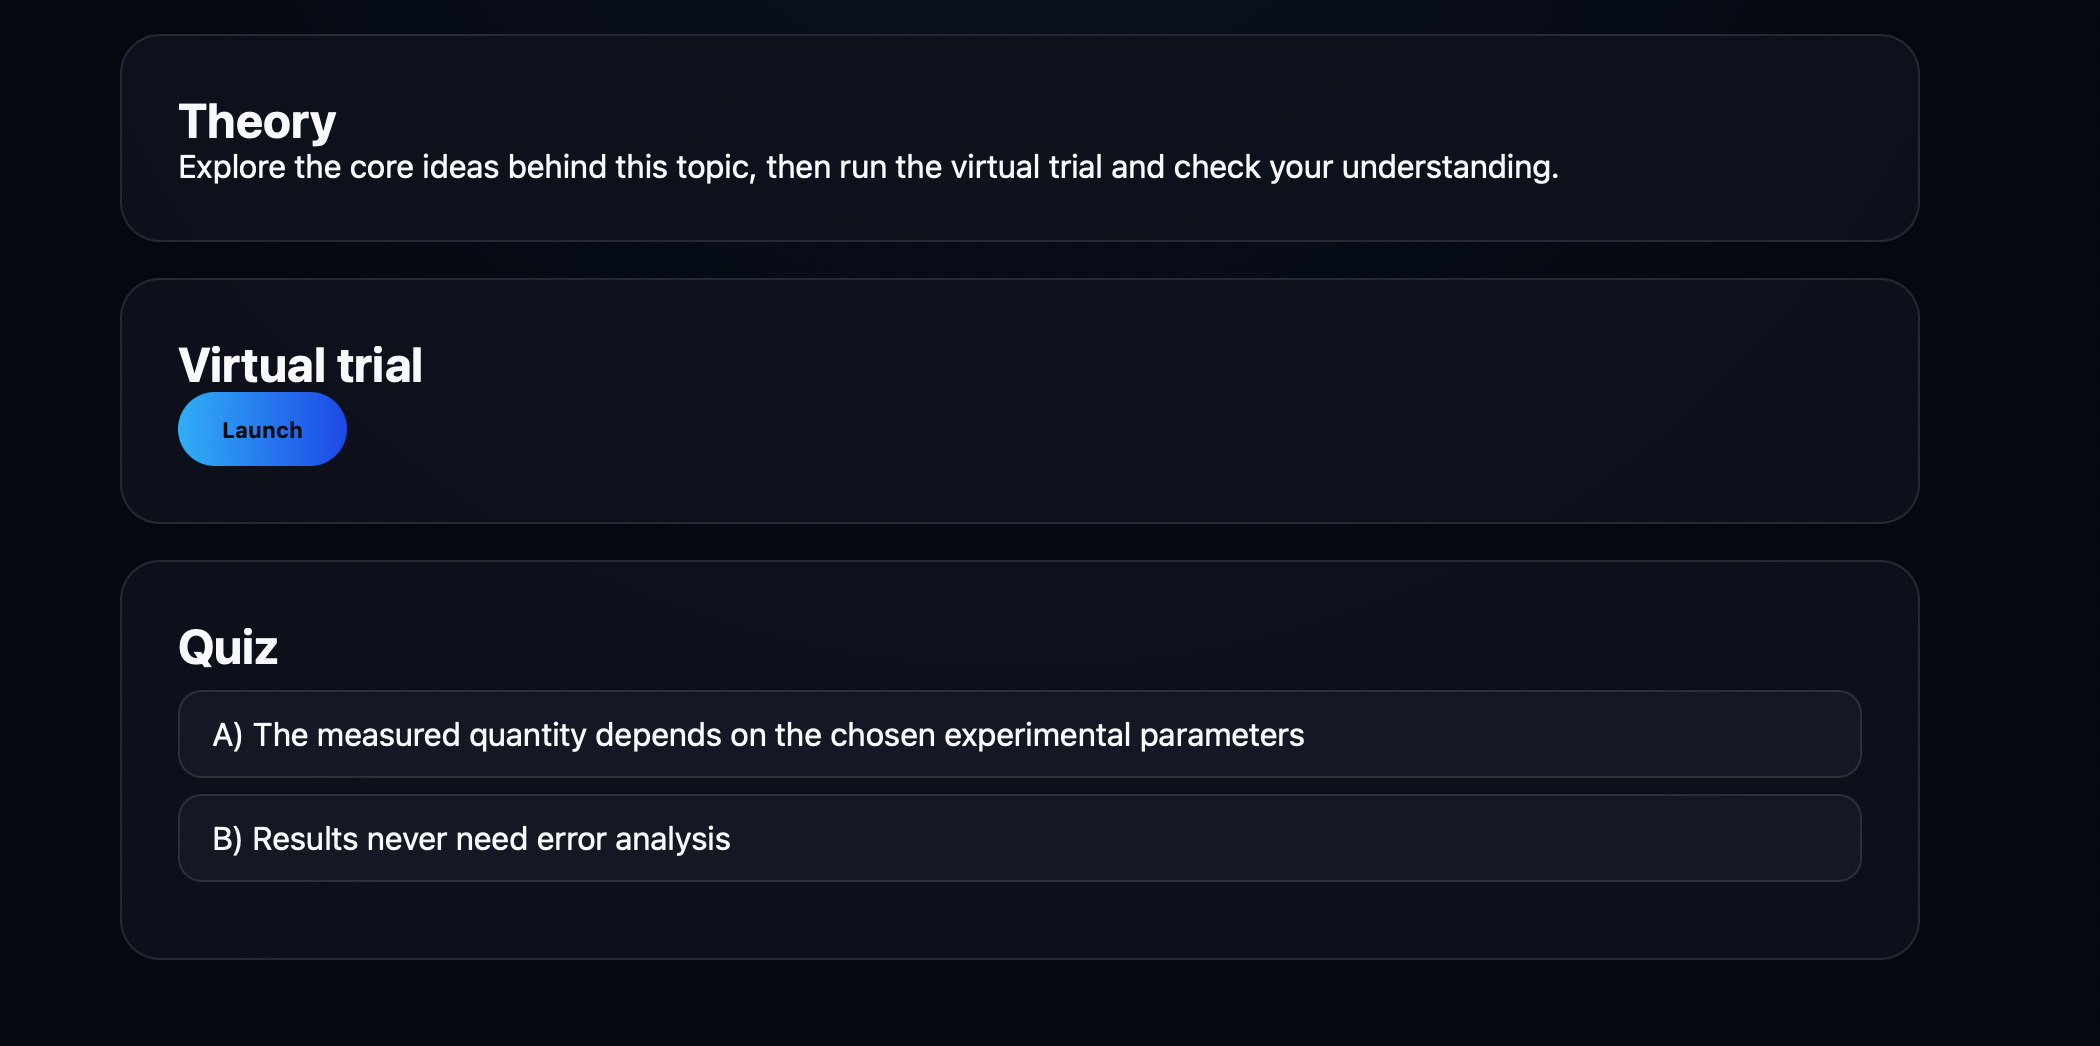Click the Quiz heading

228,647
